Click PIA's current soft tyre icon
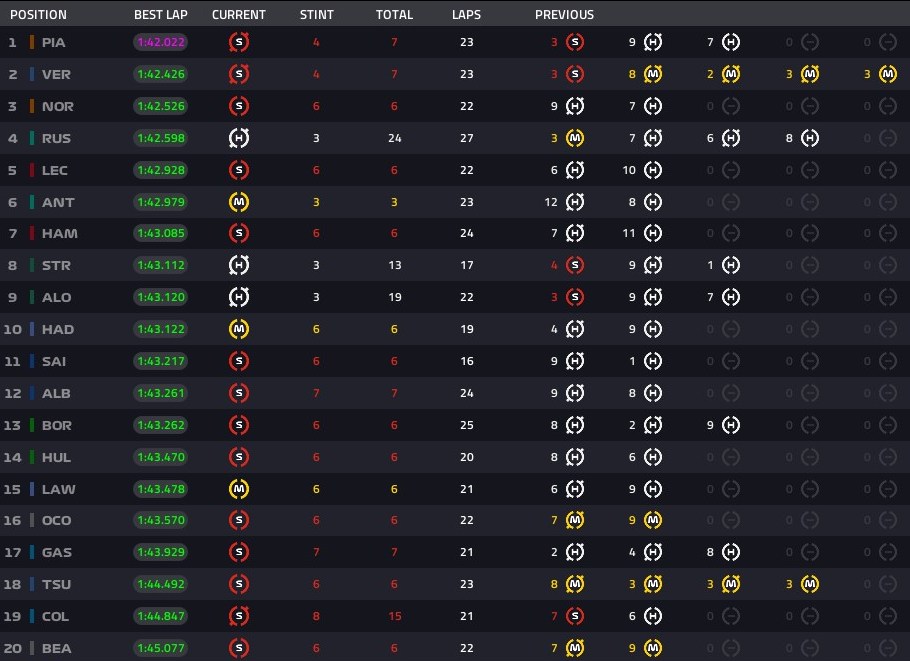This screenshot has width=910, height=661. coord(239,42)
